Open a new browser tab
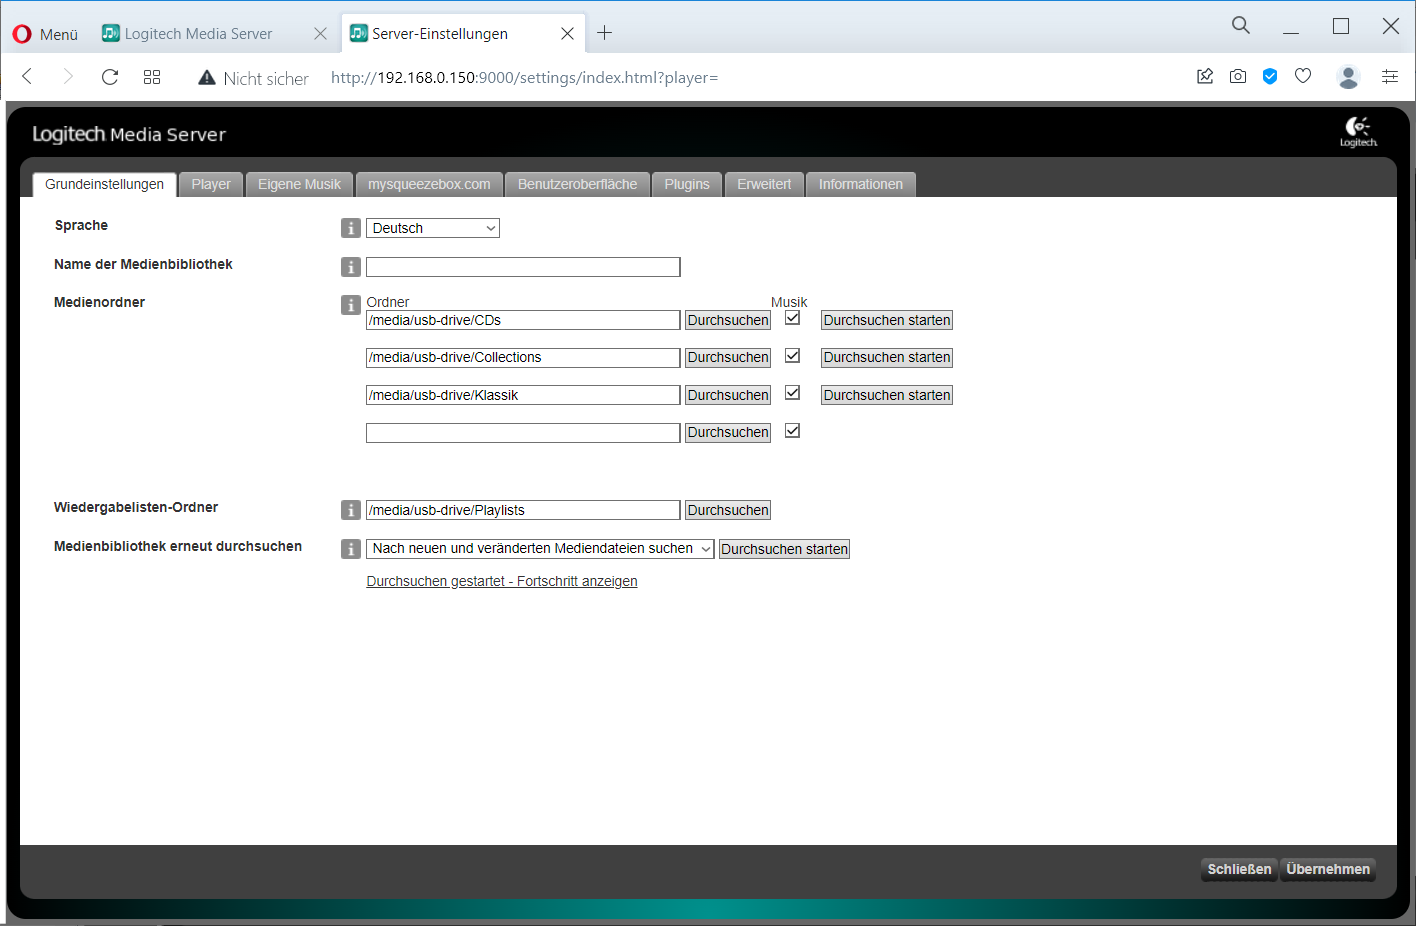 point(604,33)
